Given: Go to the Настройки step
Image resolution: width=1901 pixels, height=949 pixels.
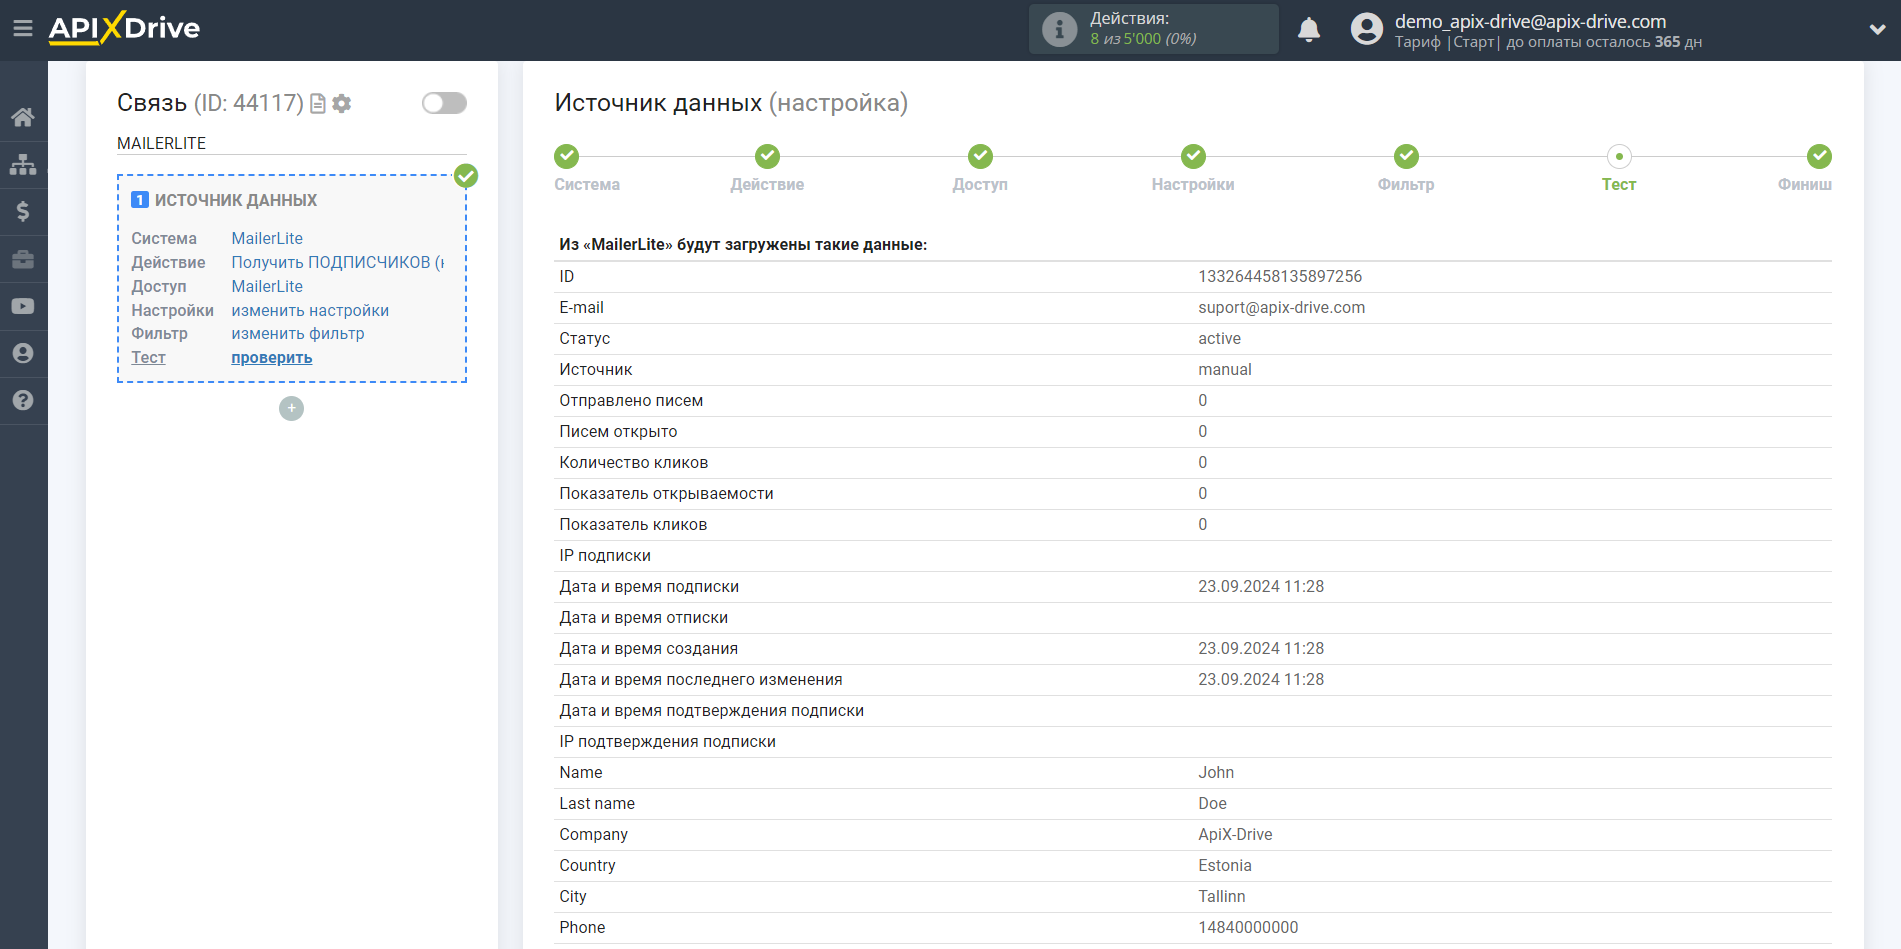Looking at the screenshot, I should pyautogui.click(x=1193, y=156).
